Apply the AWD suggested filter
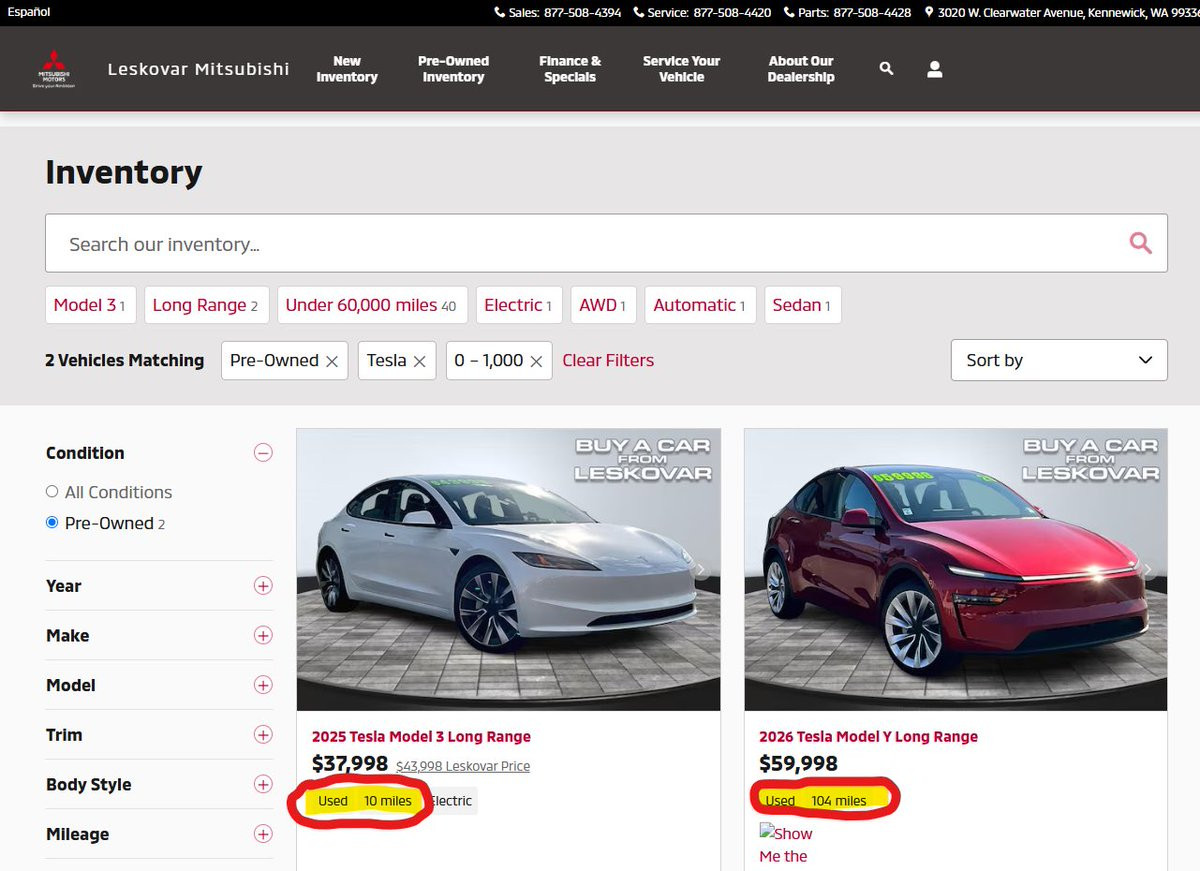This screenshot has width=1200, height=871. tap(603, 305)
